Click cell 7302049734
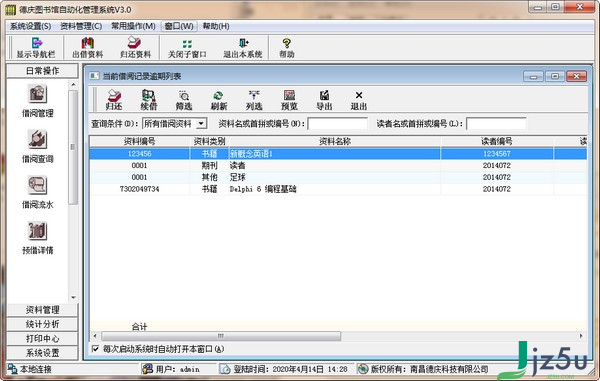The width and height of the screenshot is (600, 381). [x=139, y=189]
